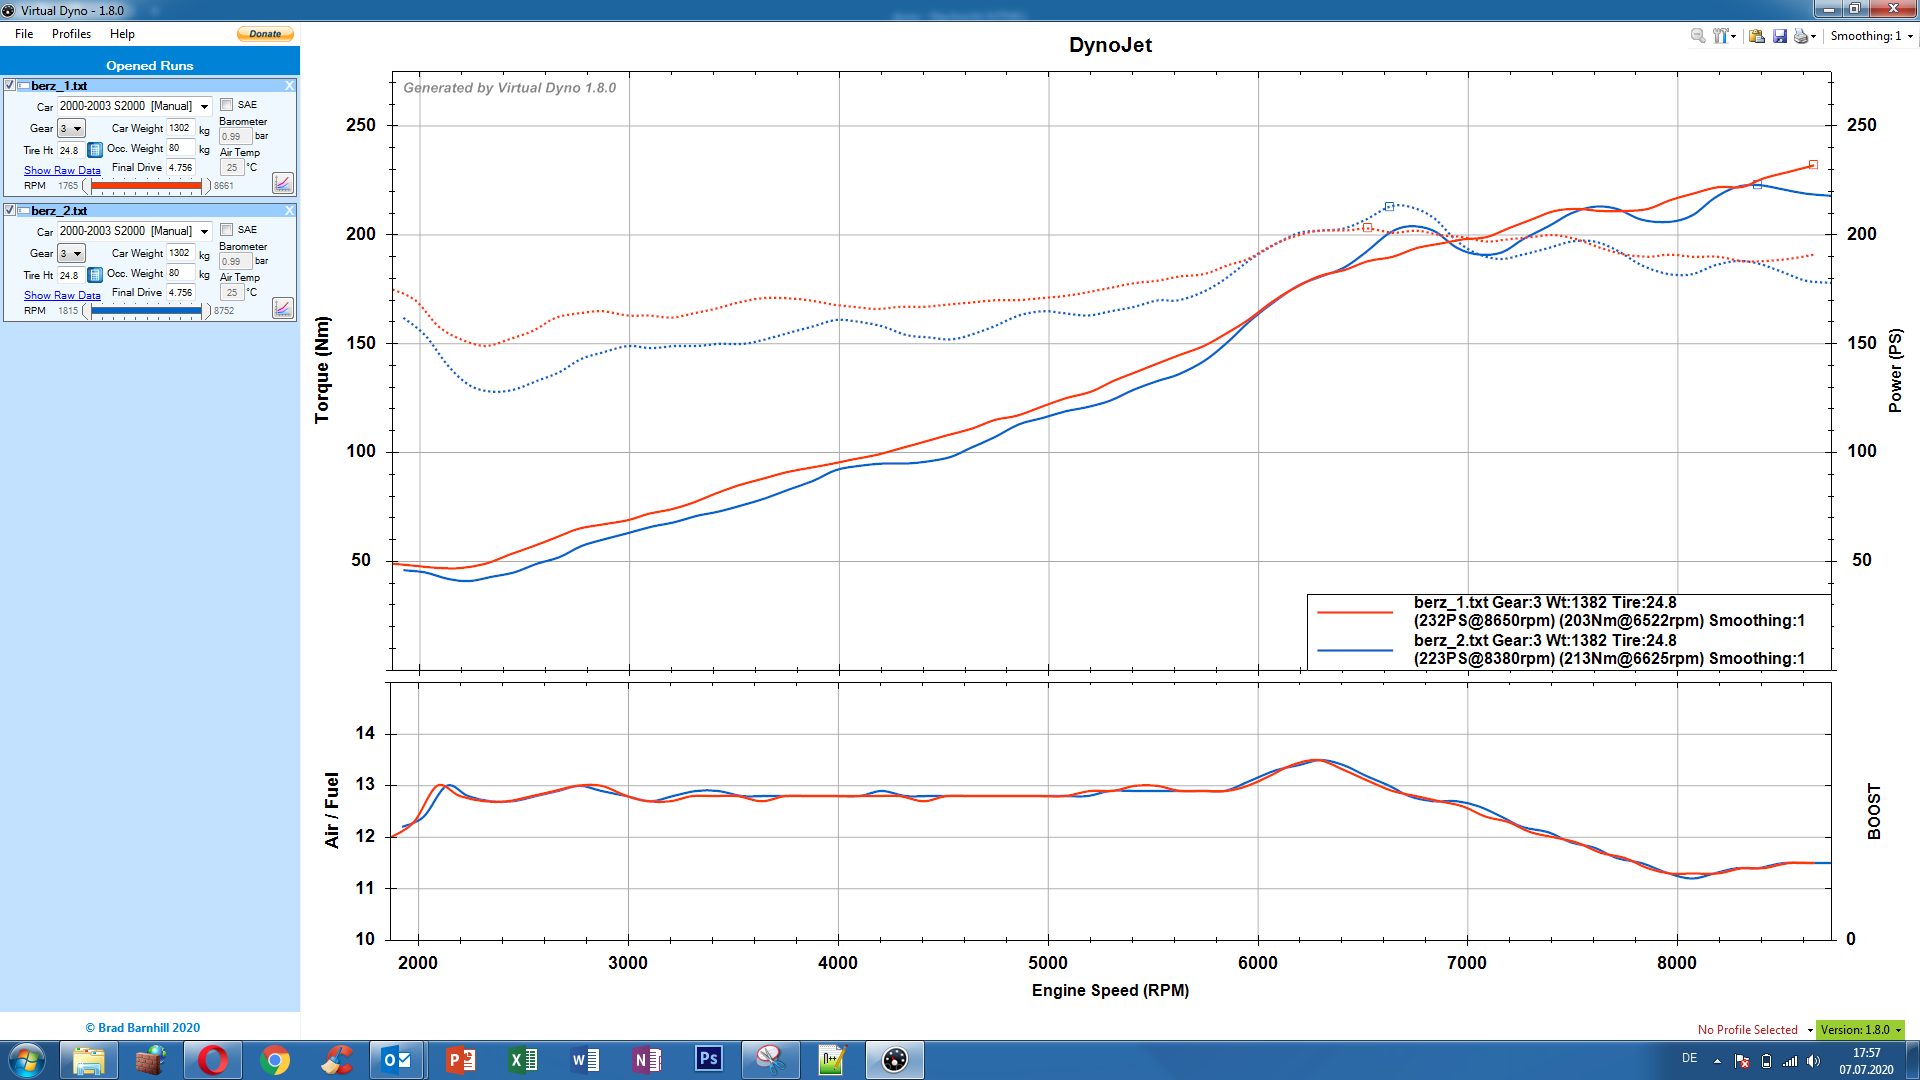Screen dimensions: 1920x1080
Task: Uncheck berz_1.txt run visibility checkbox
Action: [10, 86]
